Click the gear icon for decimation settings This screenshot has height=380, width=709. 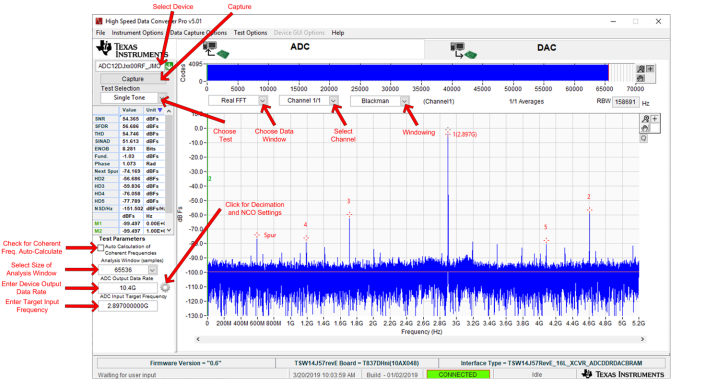(165, 287)
